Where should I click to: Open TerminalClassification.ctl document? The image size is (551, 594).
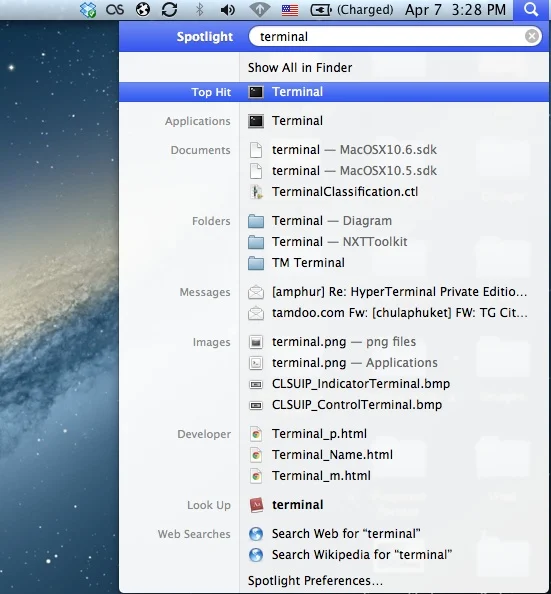[x=345, y=192]
